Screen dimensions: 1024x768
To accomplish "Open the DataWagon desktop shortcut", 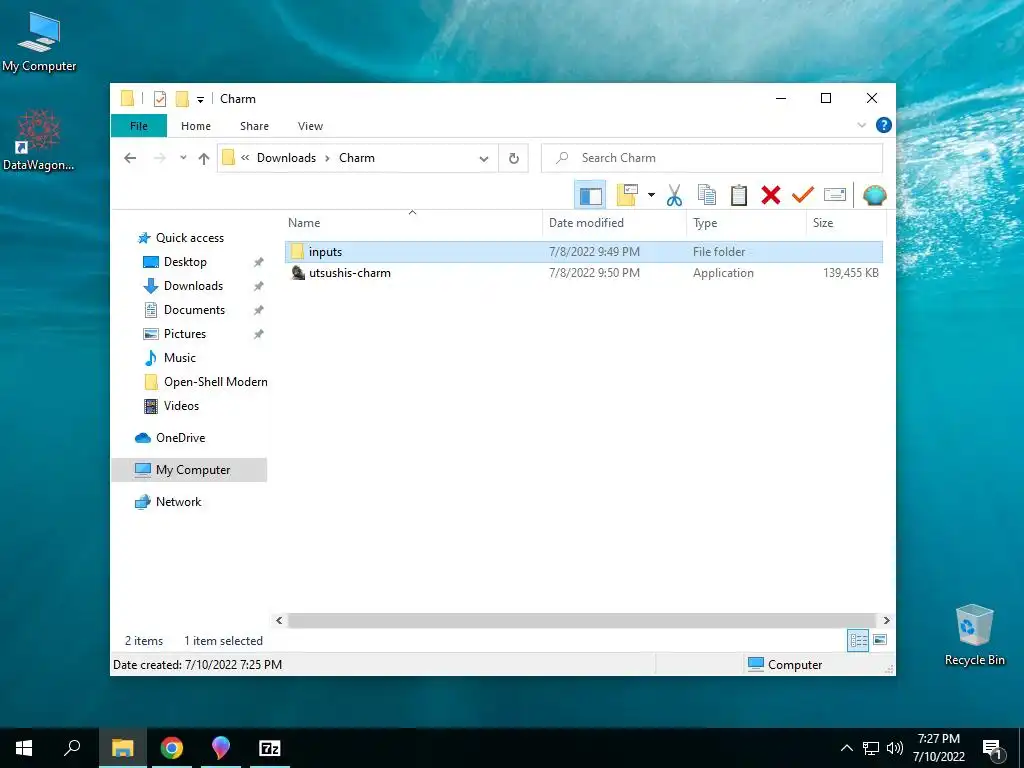I will tap(39, 140).
